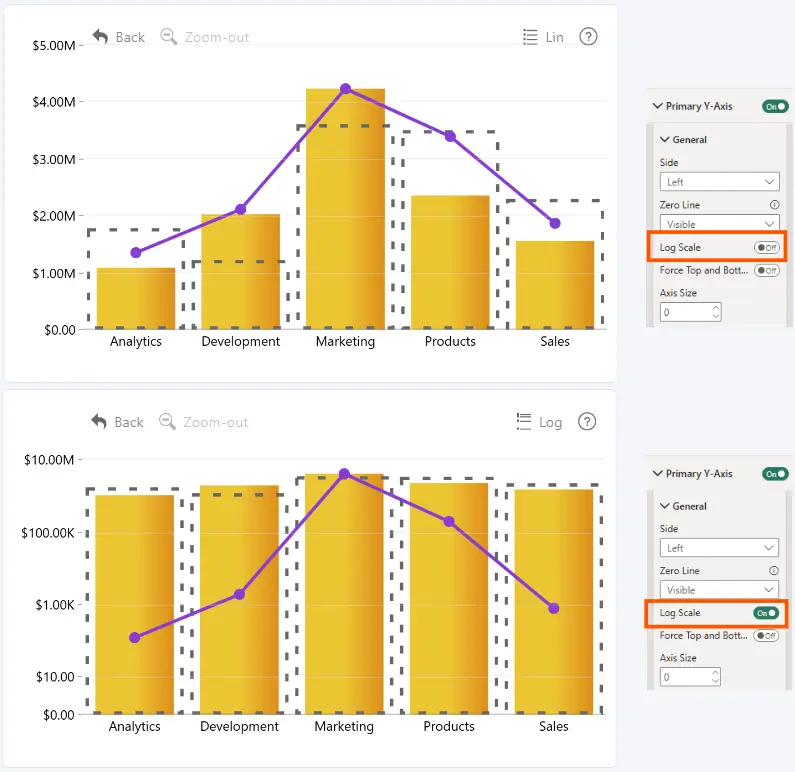Click Marketing line point in top chart

pos(345,89)
